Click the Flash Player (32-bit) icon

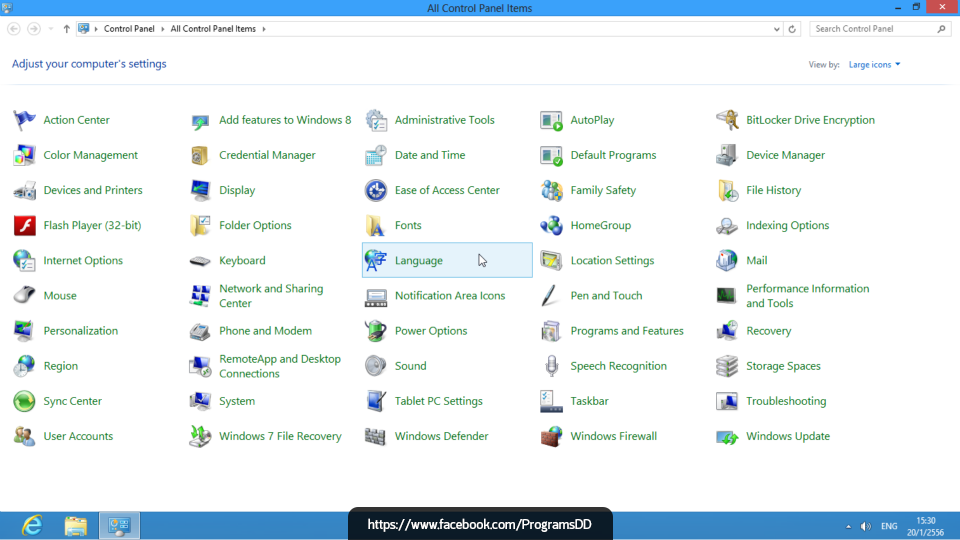[25, 226]
